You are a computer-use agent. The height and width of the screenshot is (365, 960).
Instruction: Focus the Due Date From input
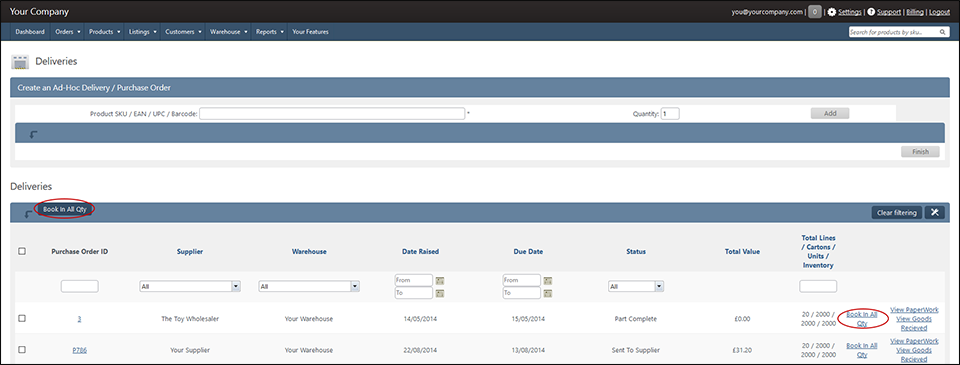522,280
